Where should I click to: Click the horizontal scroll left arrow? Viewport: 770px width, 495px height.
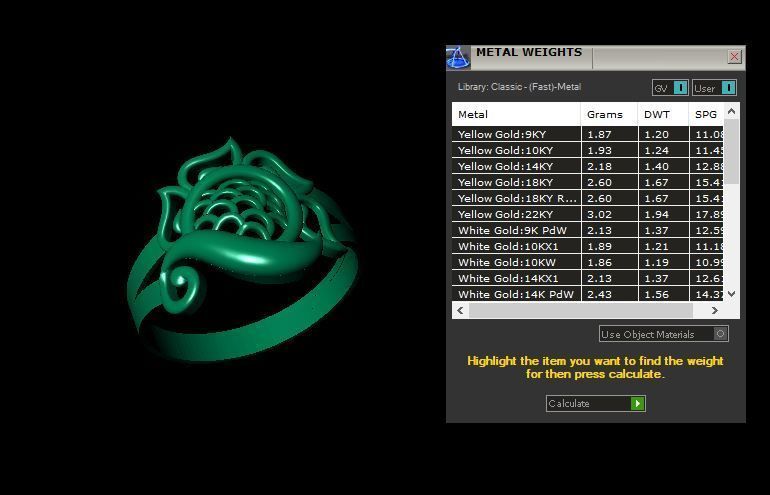click(460, 310)
